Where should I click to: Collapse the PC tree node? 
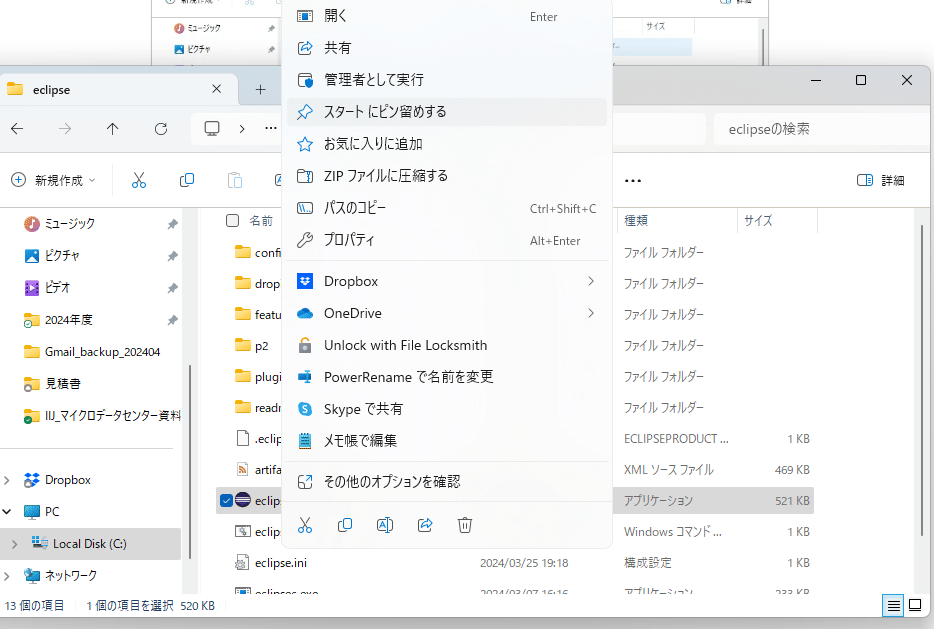tap(7, 512)
